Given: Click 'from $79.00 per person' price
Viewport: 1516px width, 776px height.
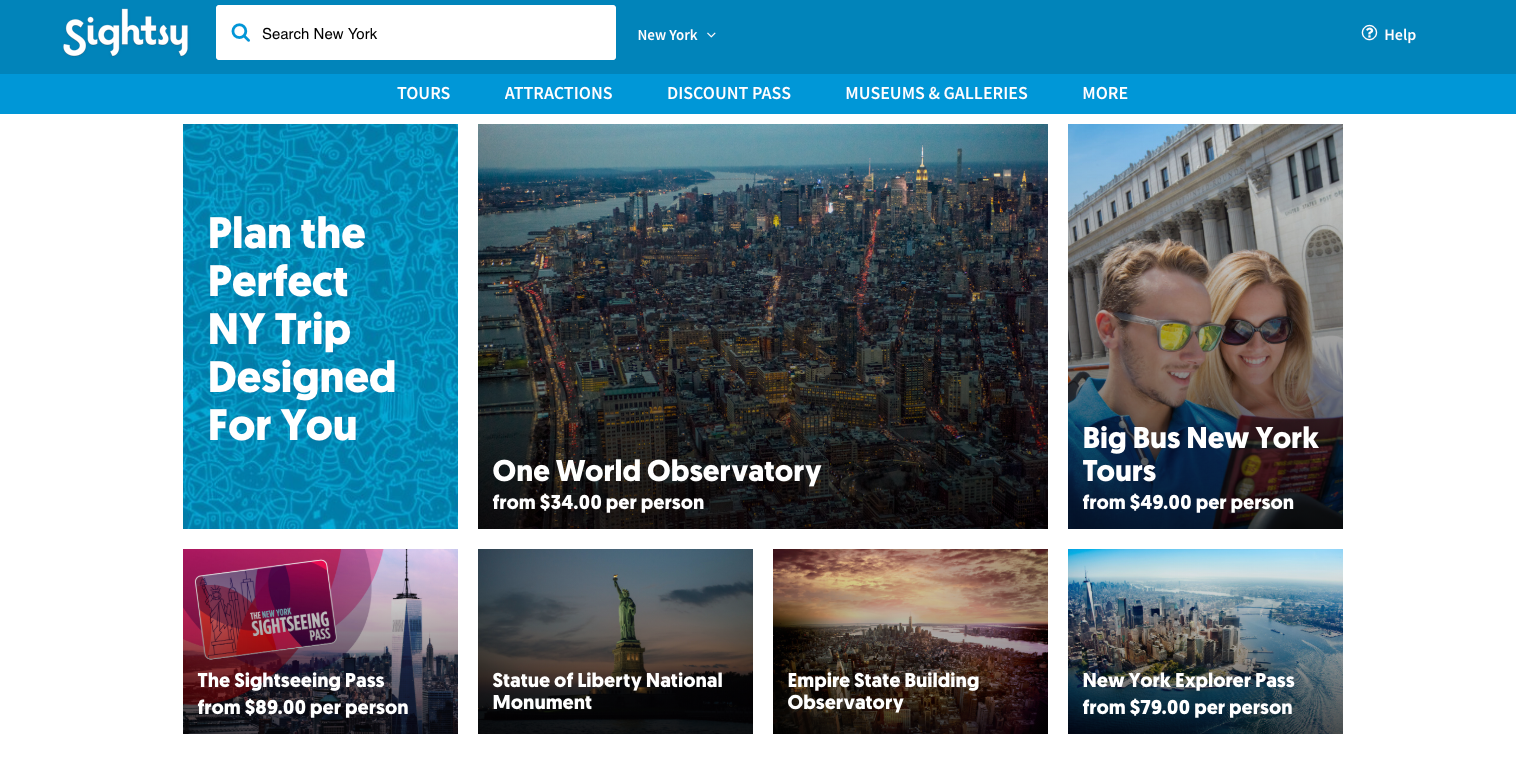Looking at the screenshot, I should [x=1187, y=707].
